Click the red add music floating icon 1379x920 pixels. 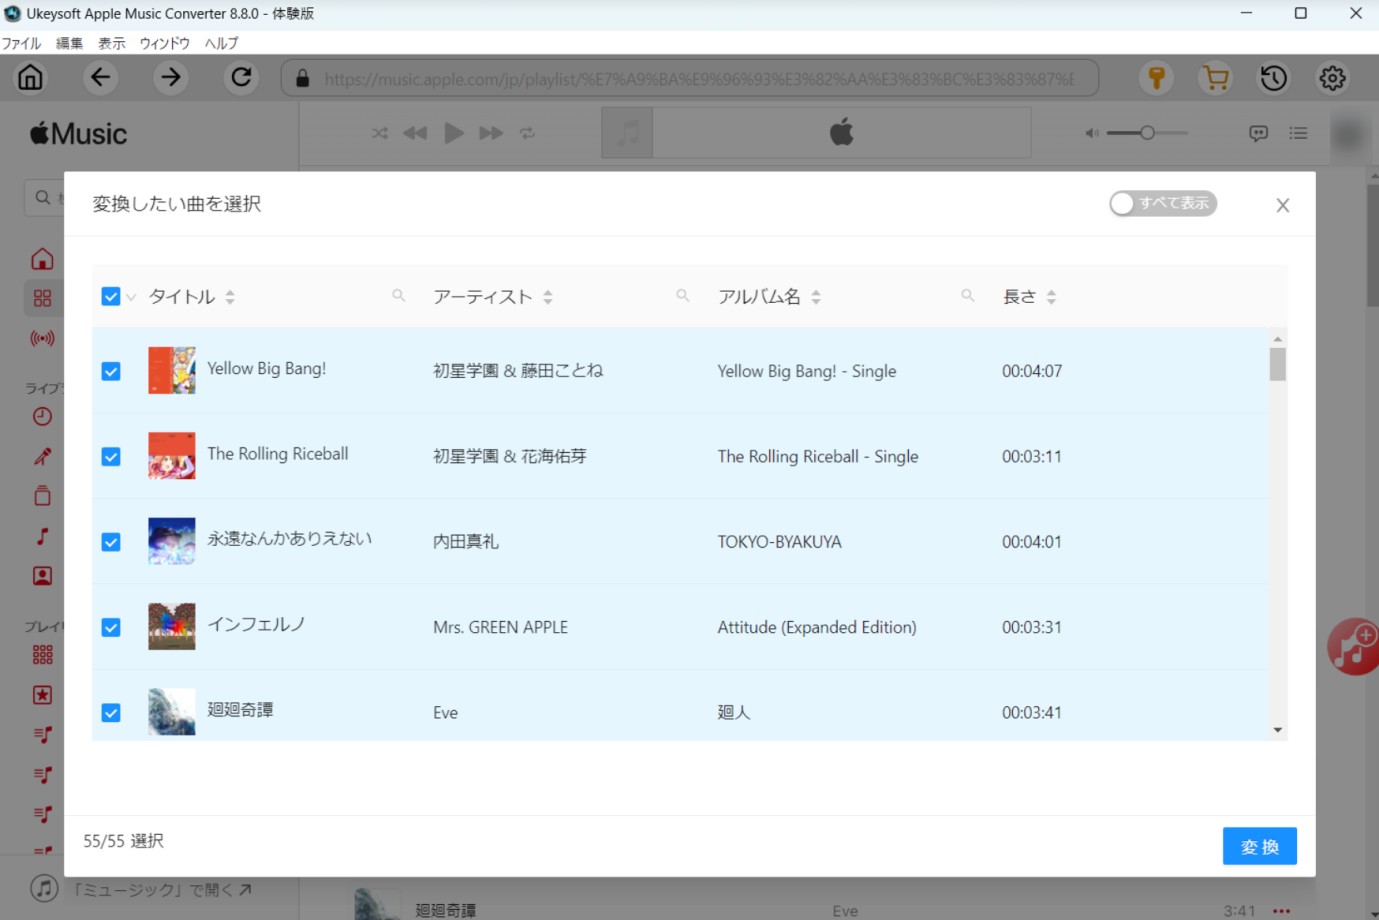click(x=1354, y=646)
